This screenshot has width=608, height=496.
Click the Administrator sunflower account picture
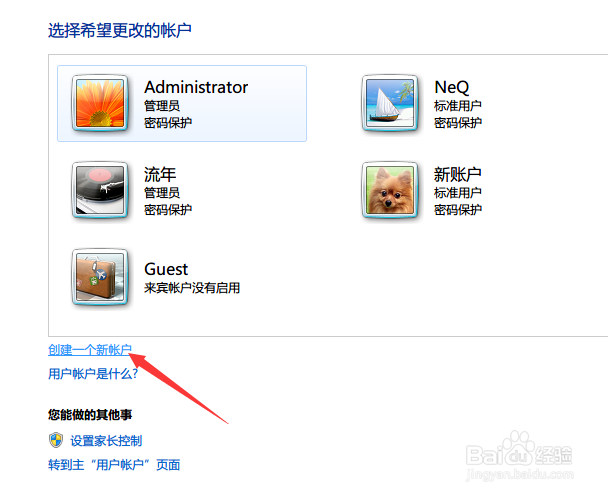(x=100, y=103)
